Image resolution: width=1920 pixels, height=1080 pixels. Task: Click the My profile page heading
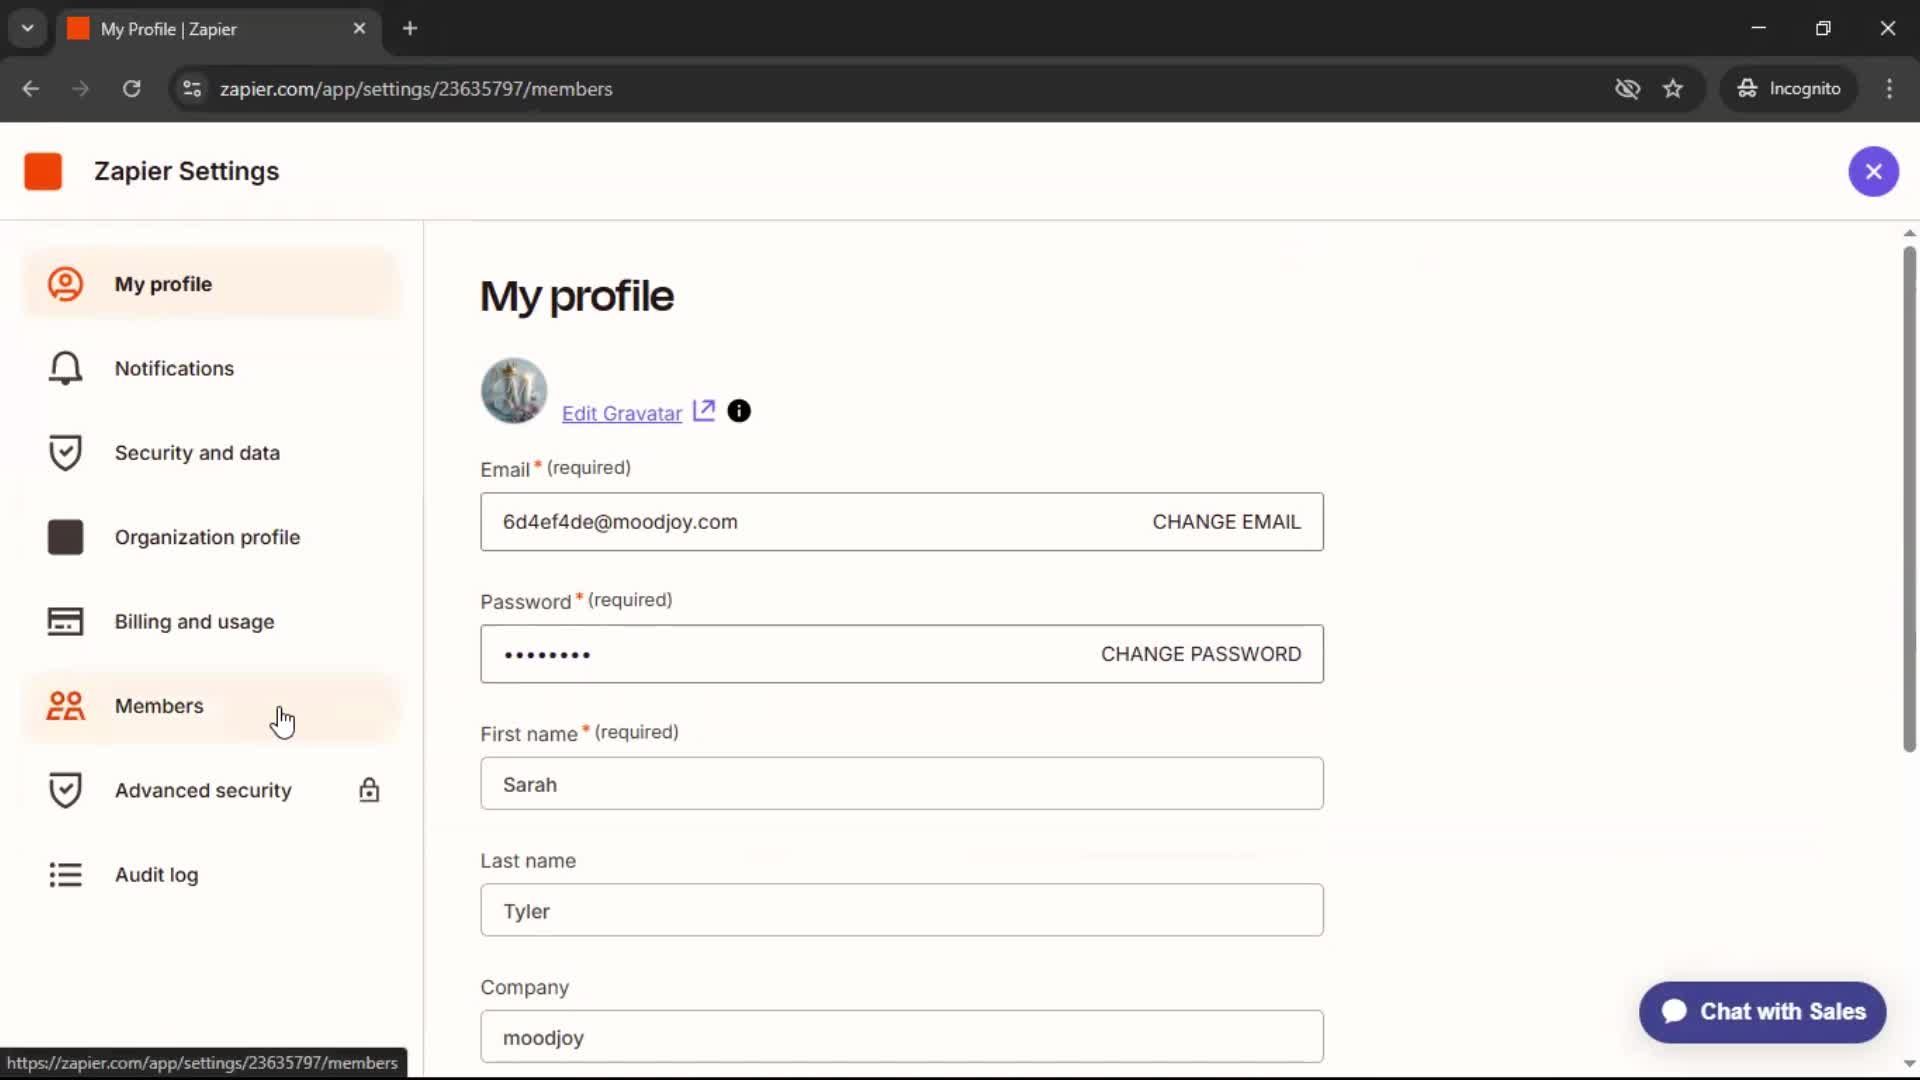(x=577, y=296)
